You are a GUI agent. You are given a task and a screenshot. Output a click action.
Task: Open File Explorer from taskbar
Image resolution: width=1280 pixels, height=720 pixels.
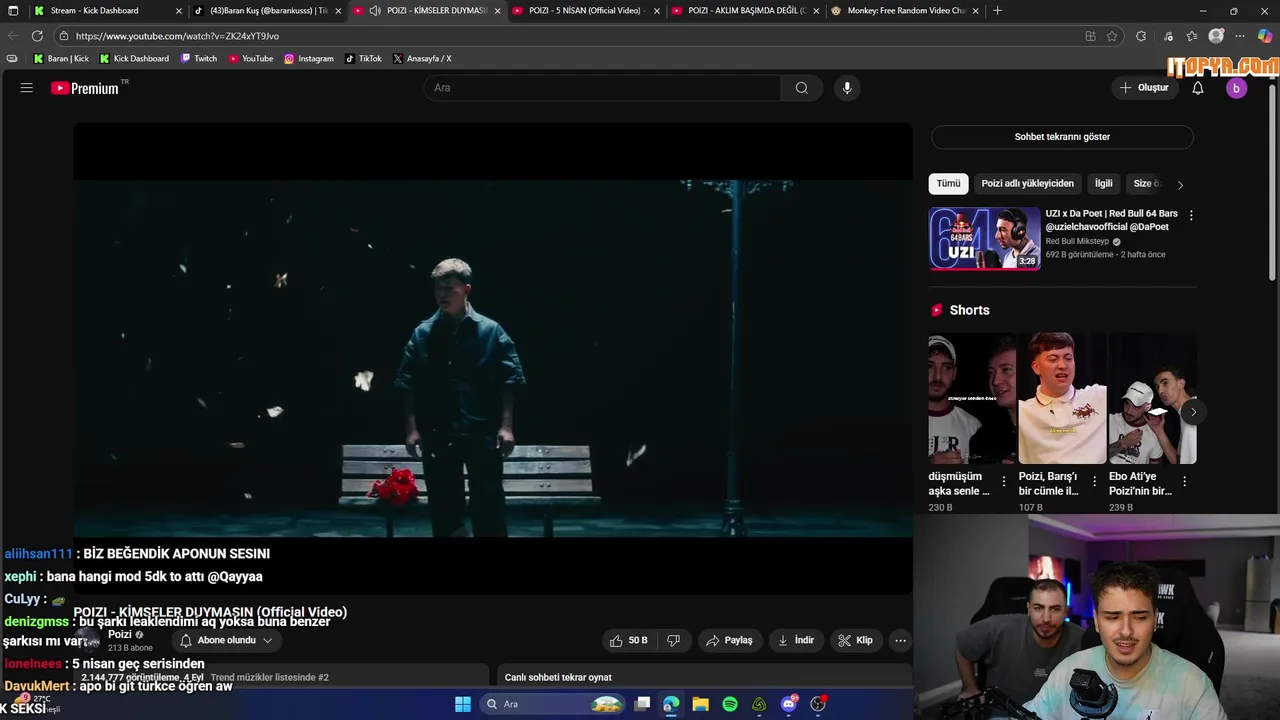[701, 704]
